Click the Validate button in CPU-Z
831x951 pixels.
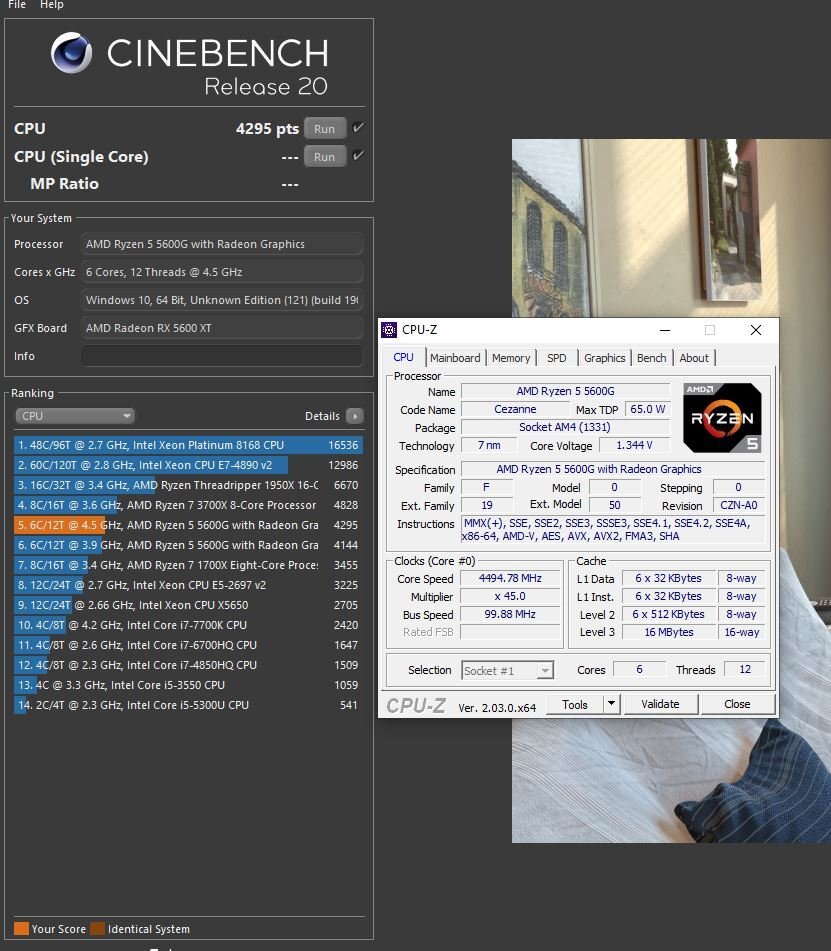point(660,704)
